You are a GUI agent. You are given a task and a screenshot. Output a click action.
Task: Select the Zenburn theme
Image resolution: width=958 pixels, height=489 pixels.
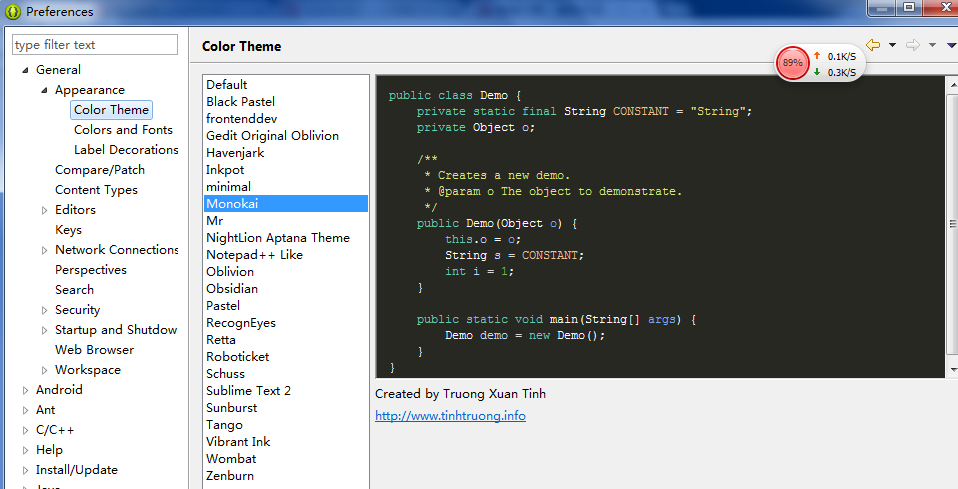286,476
